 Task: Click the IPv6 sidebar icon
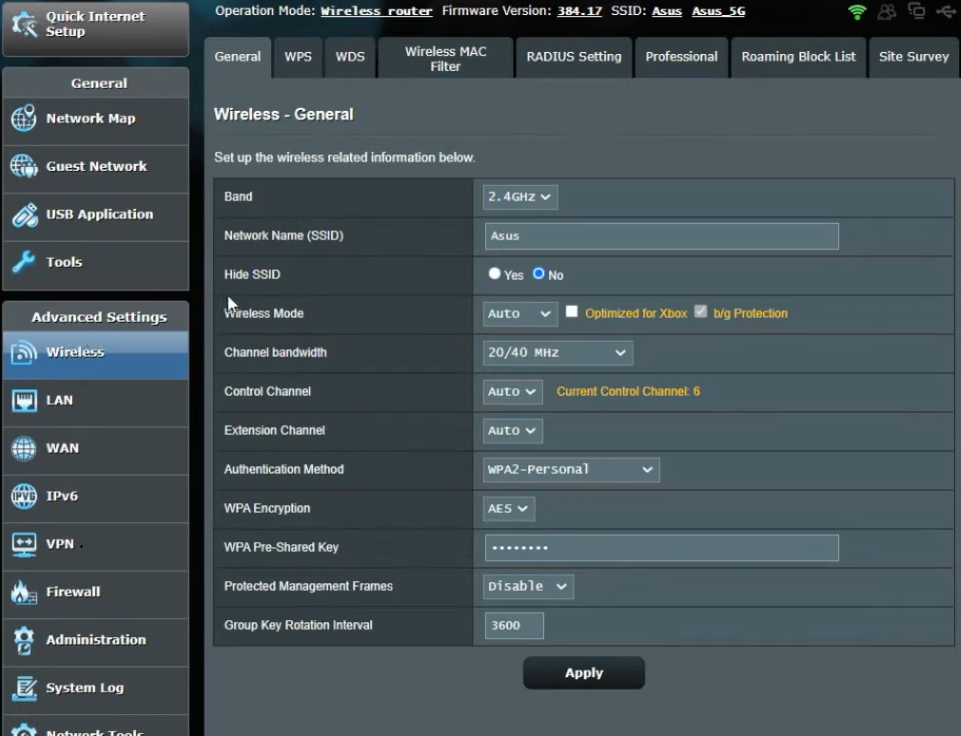pyautogui.click(x=24, y=497)
